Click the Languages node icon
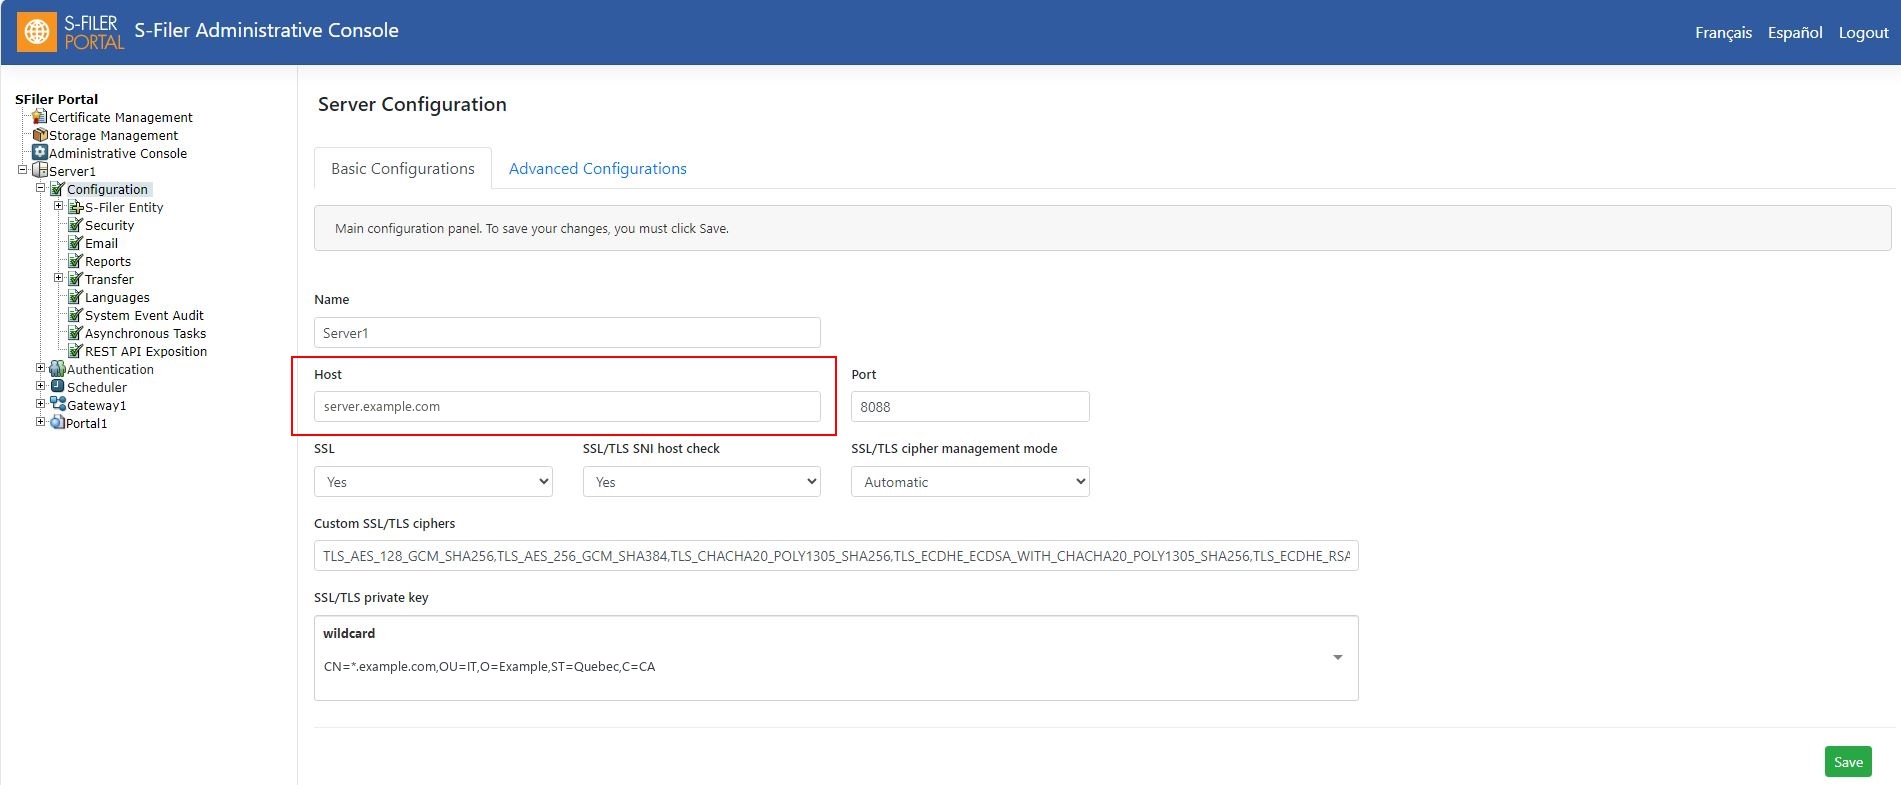The image size is (1901, 785). (76, 297)
